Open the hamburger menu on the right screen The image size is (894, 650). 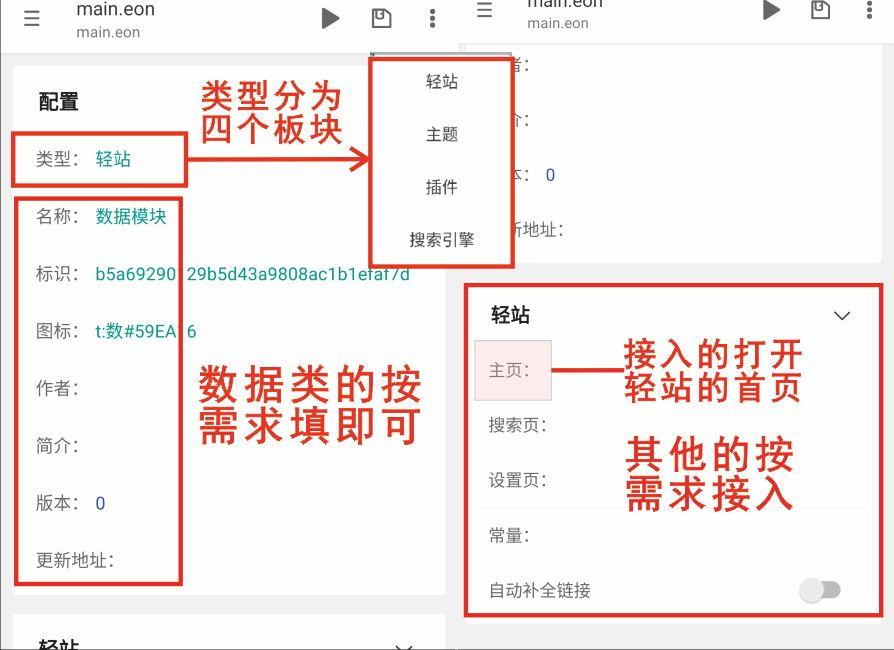click(485, 9)
